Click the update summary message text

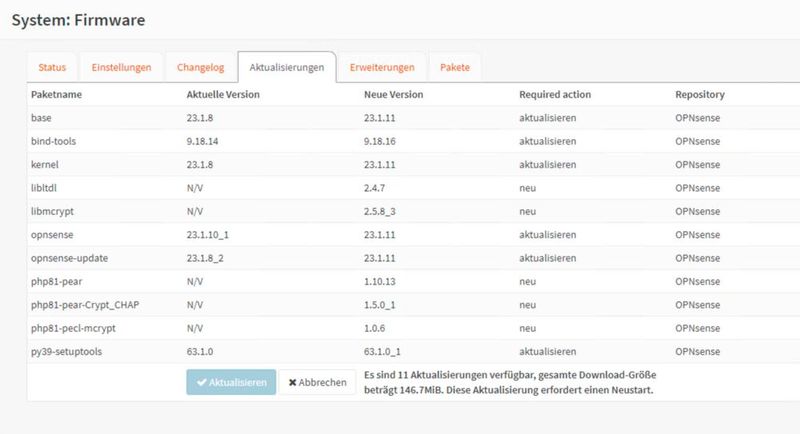click(x=510, y=382)
